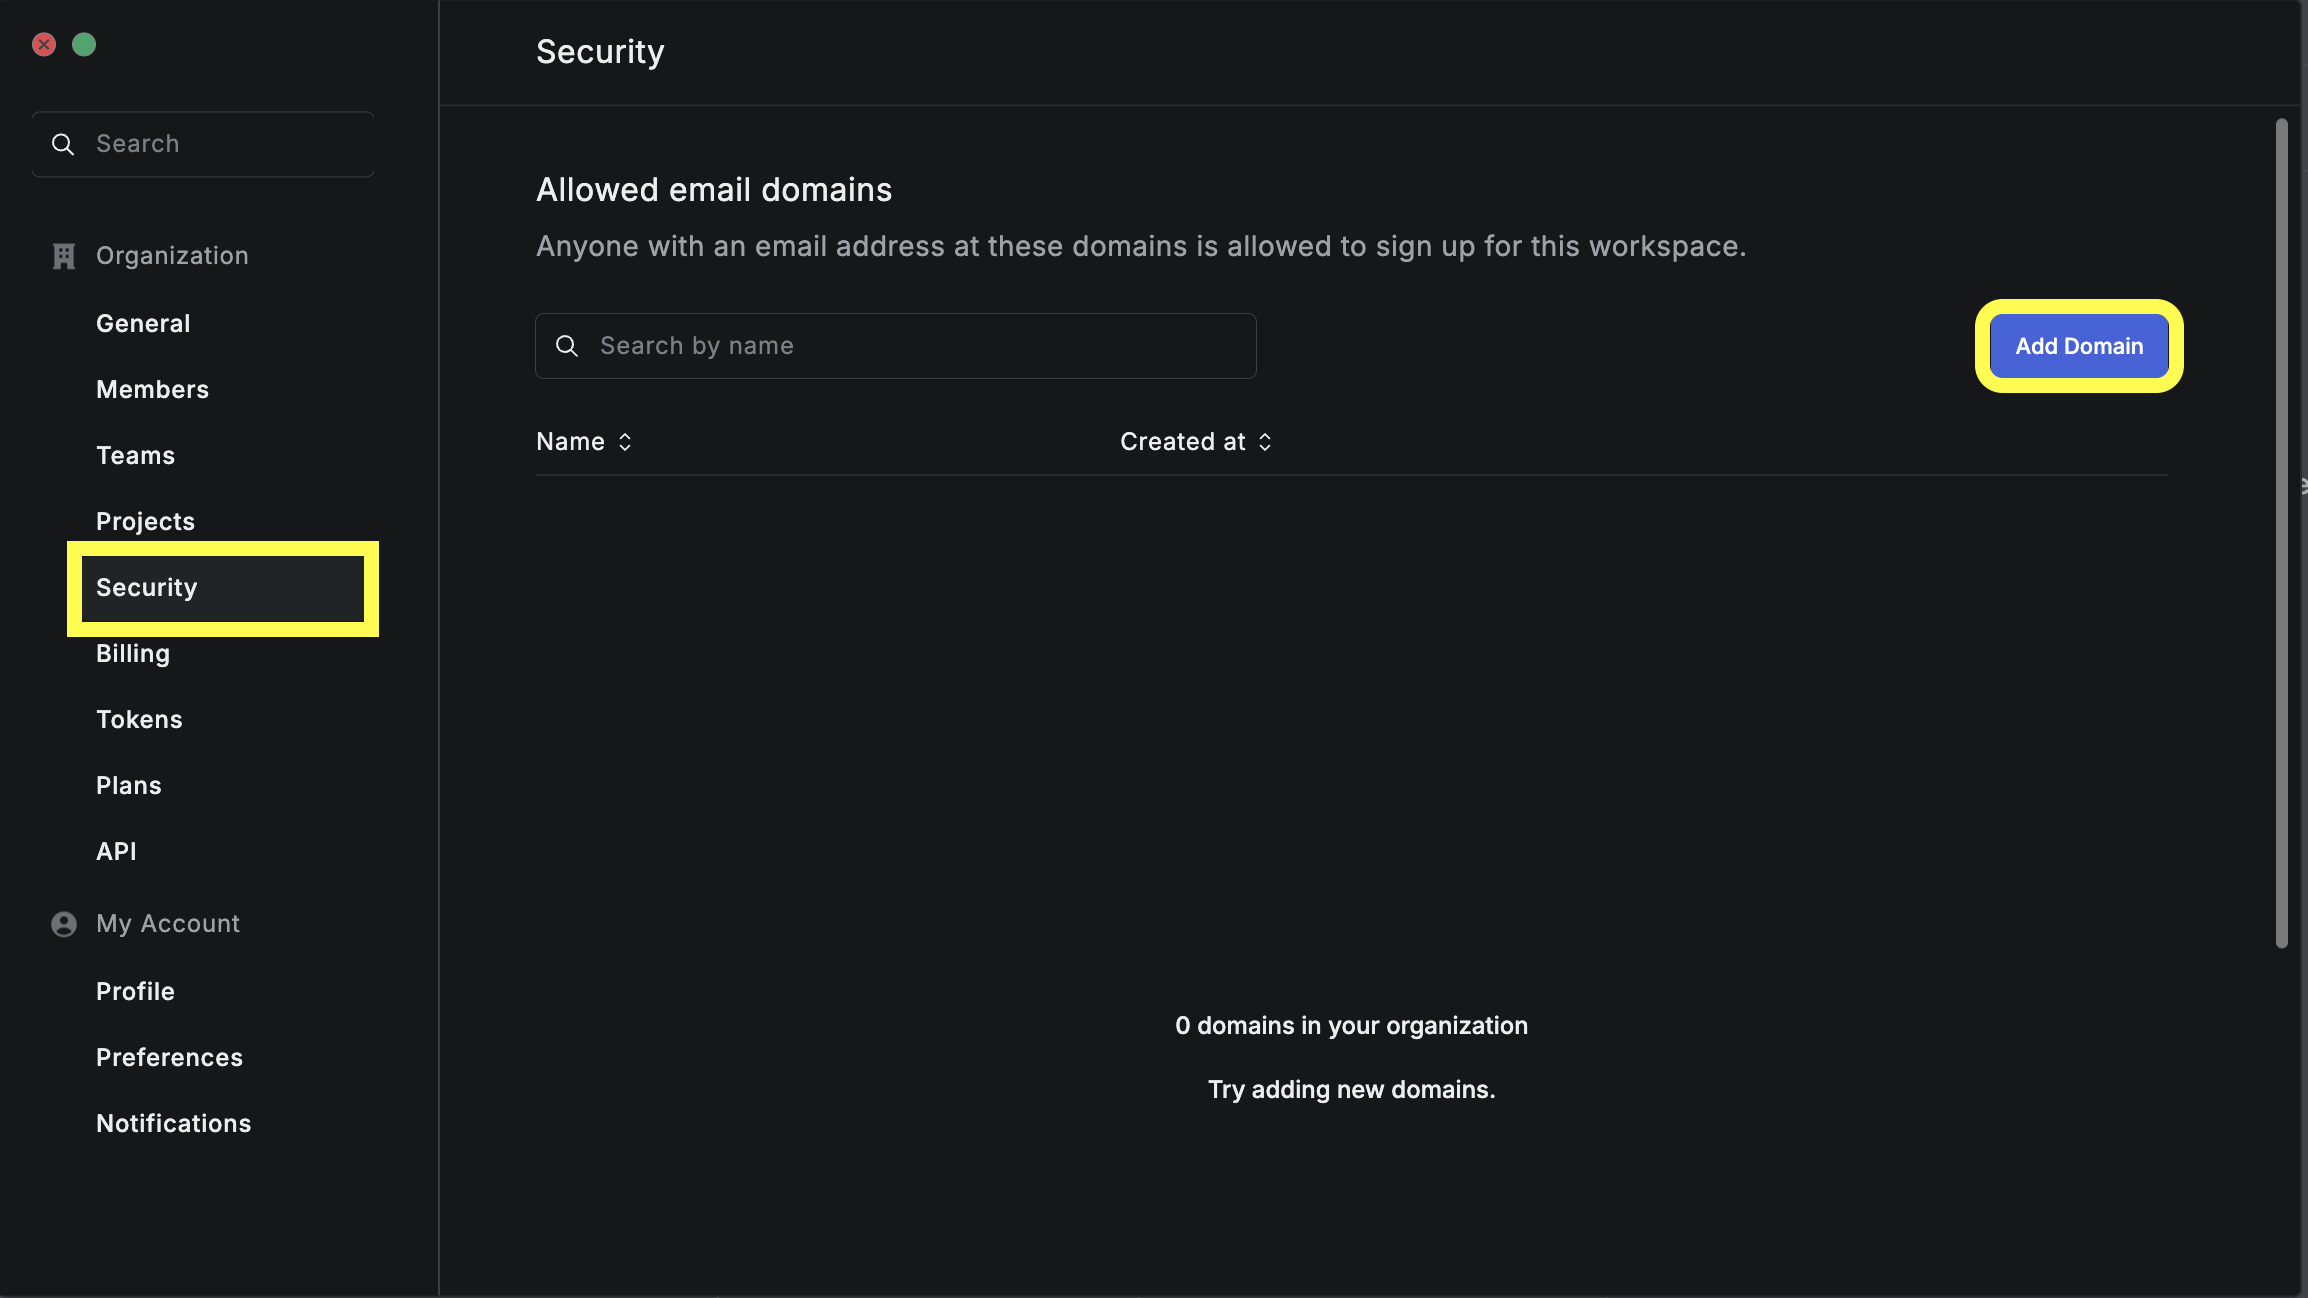Navigate to Billing settings
This screenshot has width=2308, height=1298.
coord(133,654)
